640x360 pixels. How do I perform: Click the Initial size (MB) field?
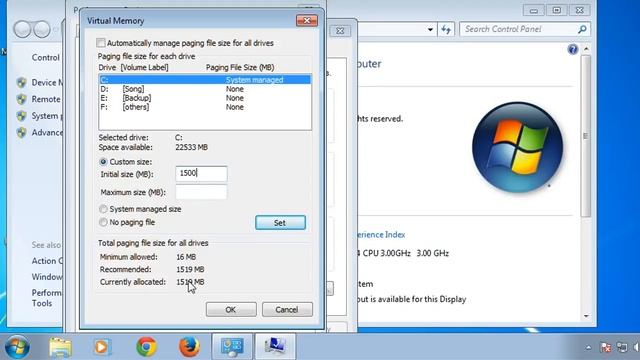(x=201, y=173)
